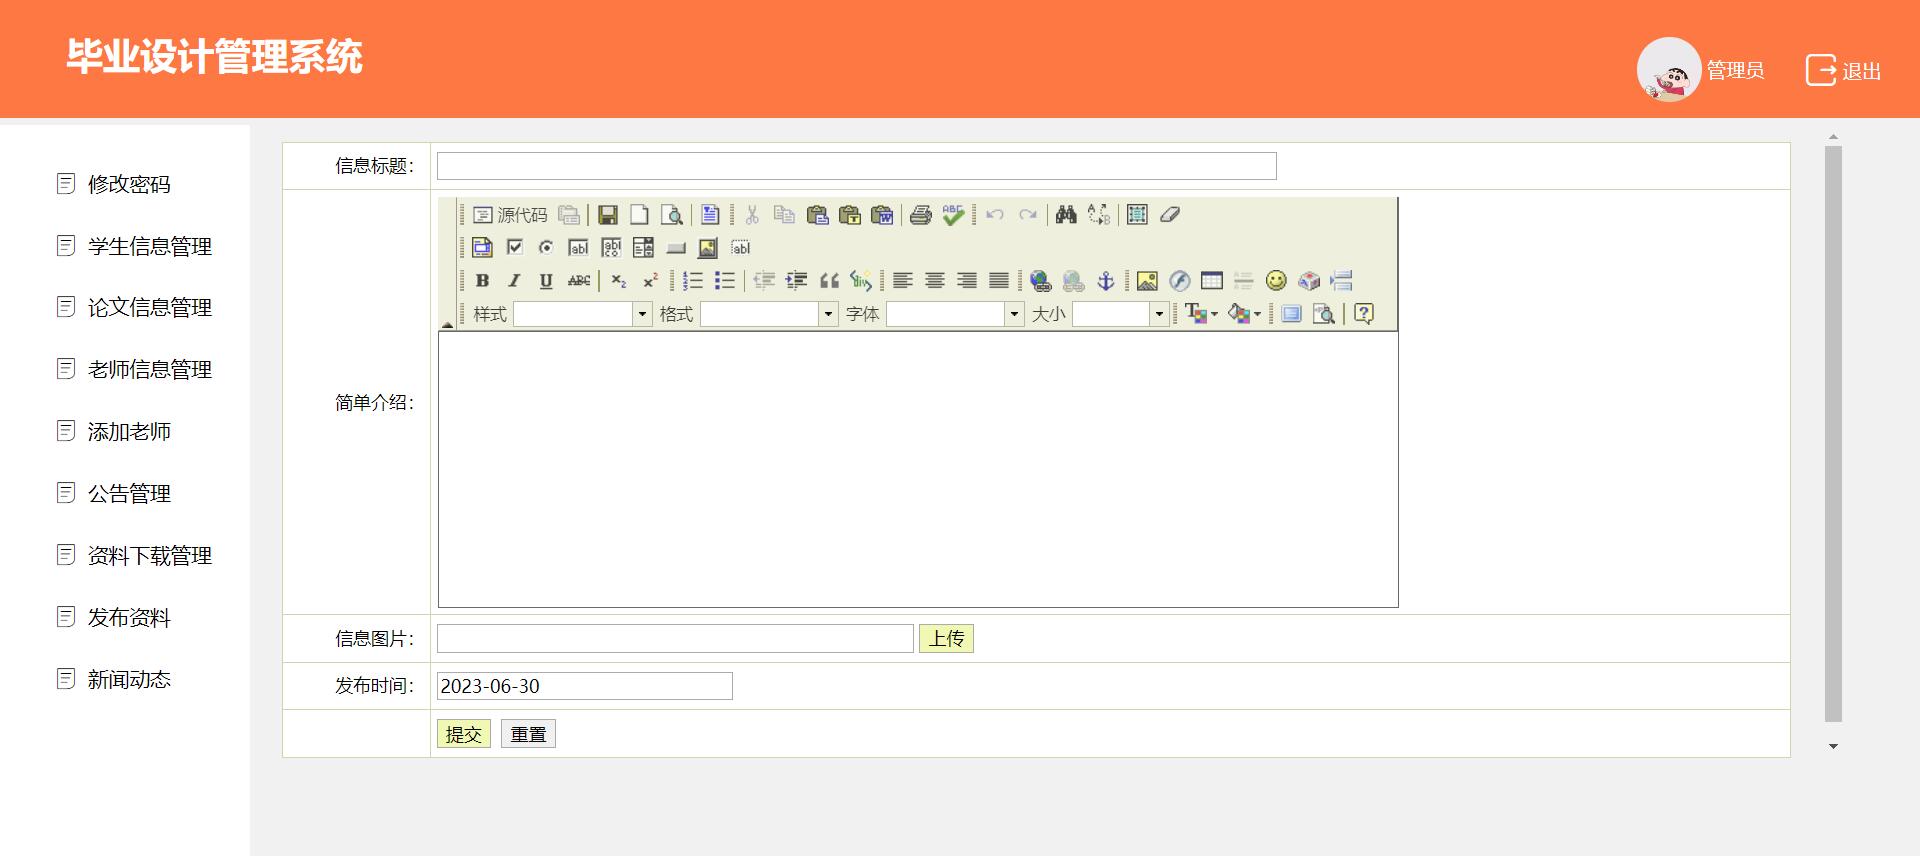The image size is (1920, 856).
Task: Open 资料下载管理 in sidebar
Action: (150, 556)
